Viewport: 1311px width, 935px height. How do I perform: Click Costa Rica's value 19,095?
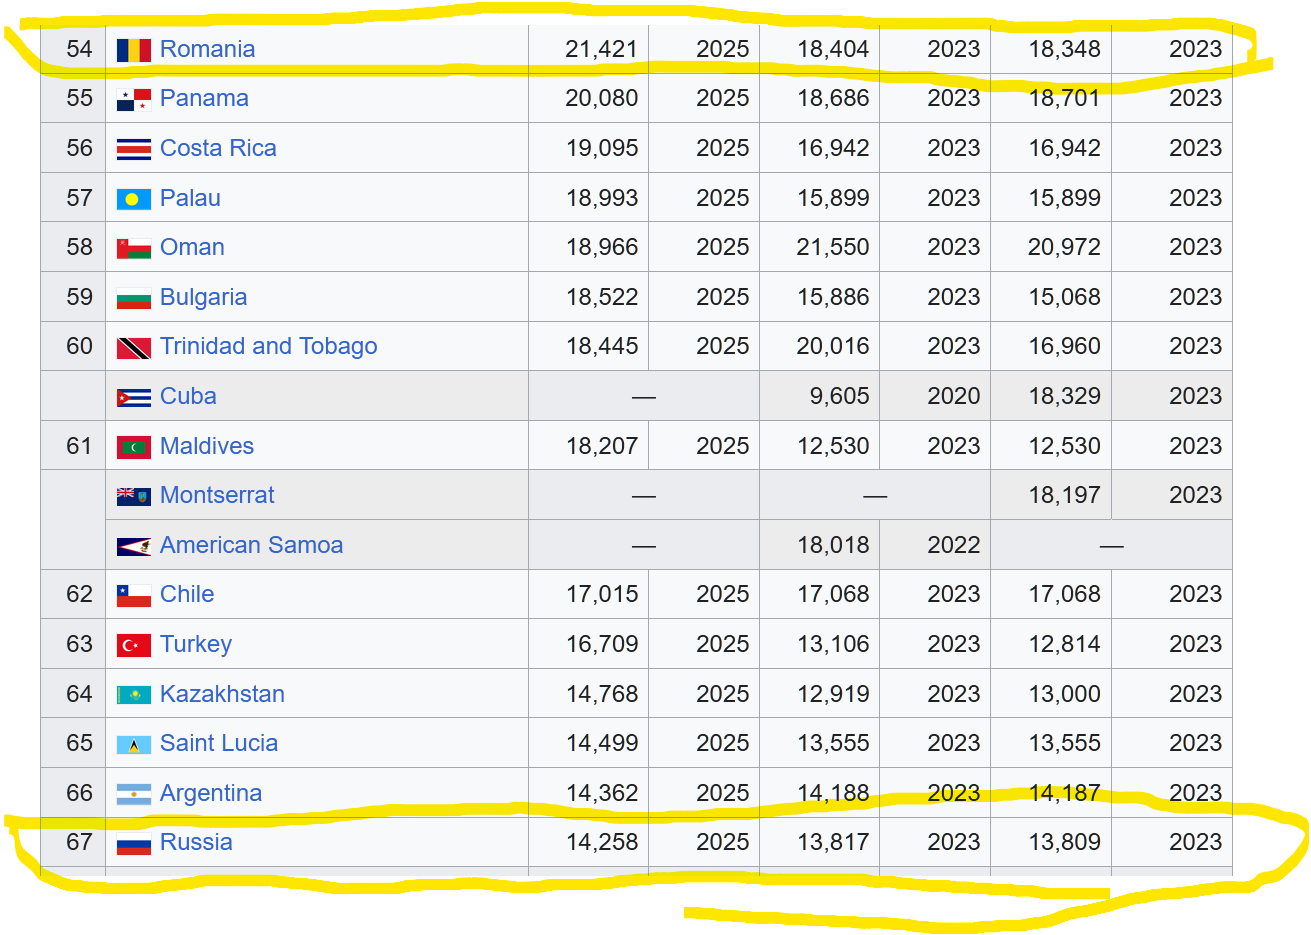pos(601,148)
